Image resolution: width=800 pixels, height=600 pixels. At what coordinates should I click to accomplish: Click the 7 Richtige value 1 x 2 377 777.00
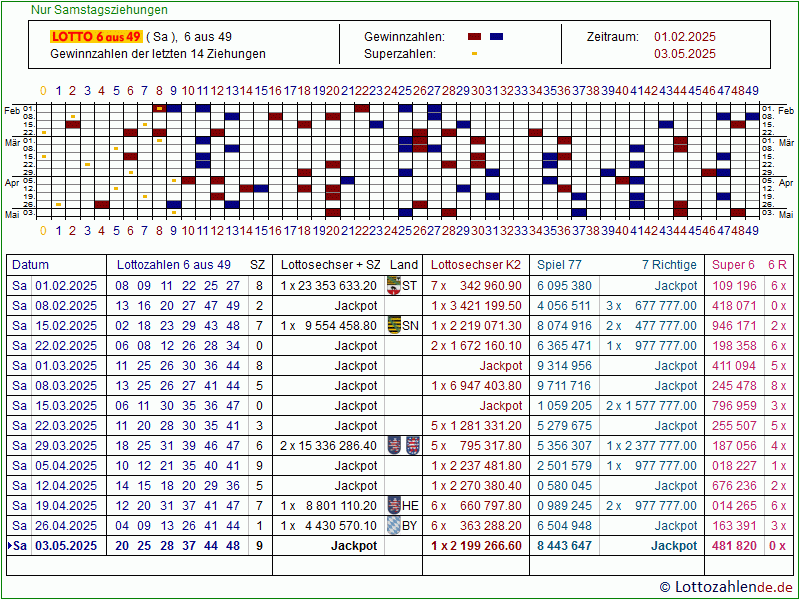pyautogui.click(x=652, y=445)
